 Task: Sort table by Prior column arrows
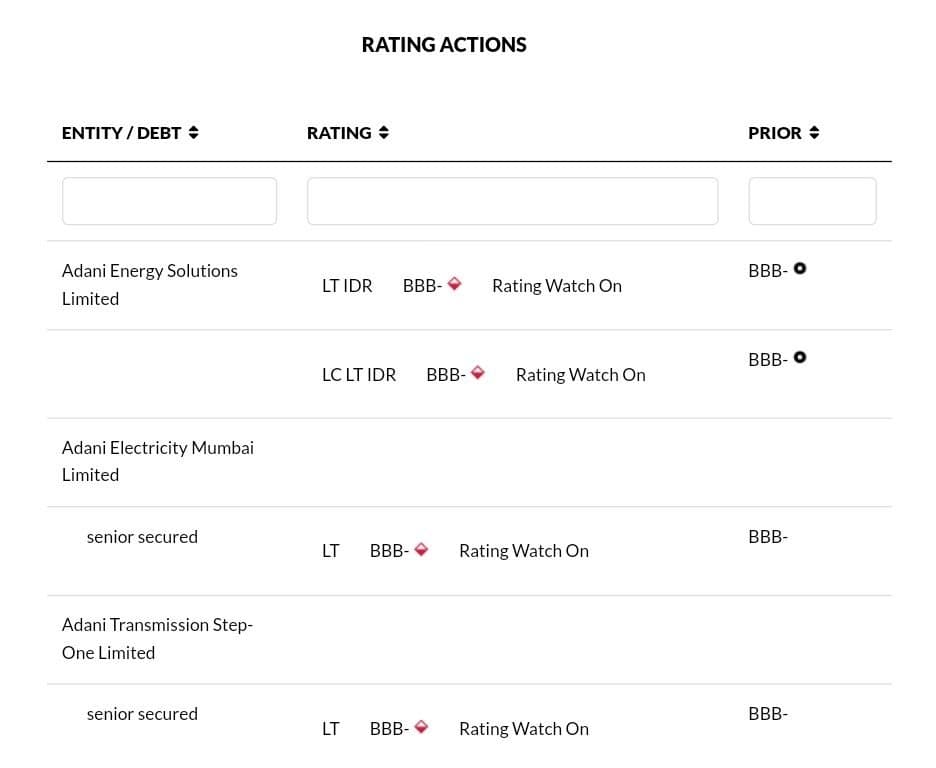pos(814,132)
